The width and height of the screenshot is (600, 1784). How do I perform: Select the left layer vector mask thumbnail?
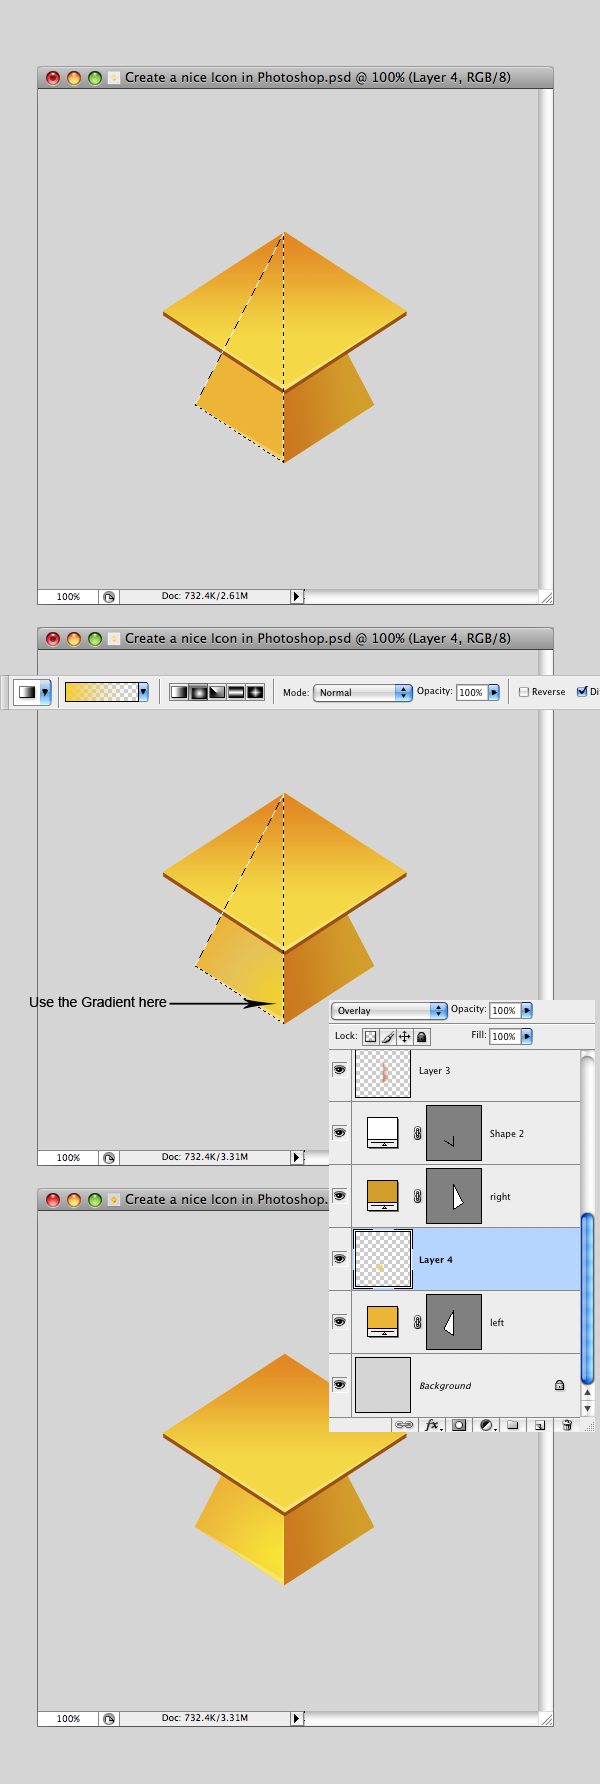[454, 1322]
